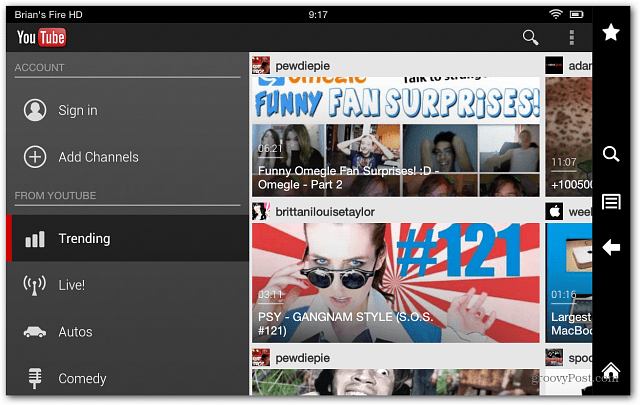The image size is (640, 405).
Task: Tap the ACCOUNT section header
Action: [40, 67]
